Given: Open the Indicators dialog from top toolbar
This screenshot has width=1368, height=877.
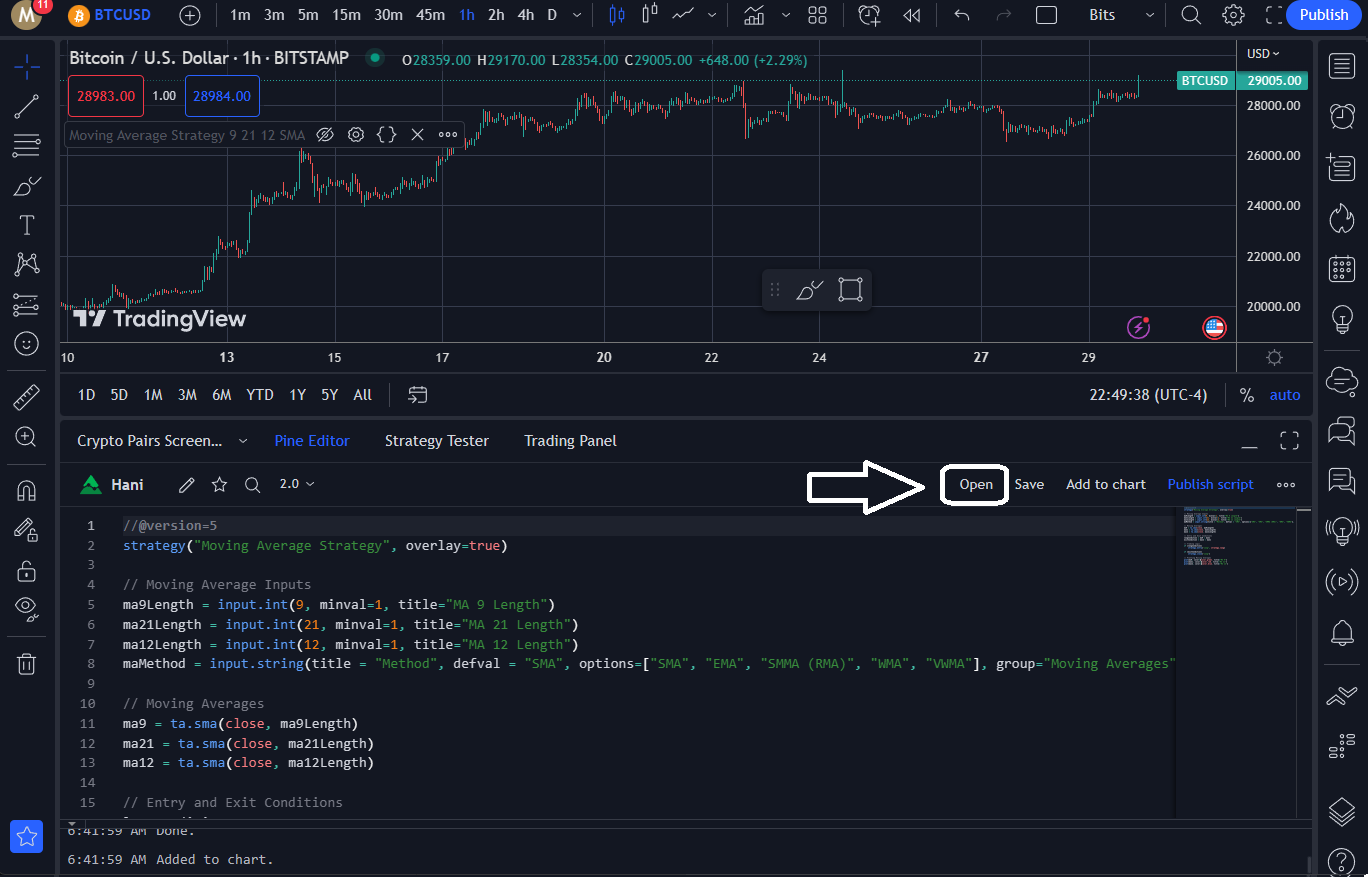Looking at the screenshot, I should (754, 15).
